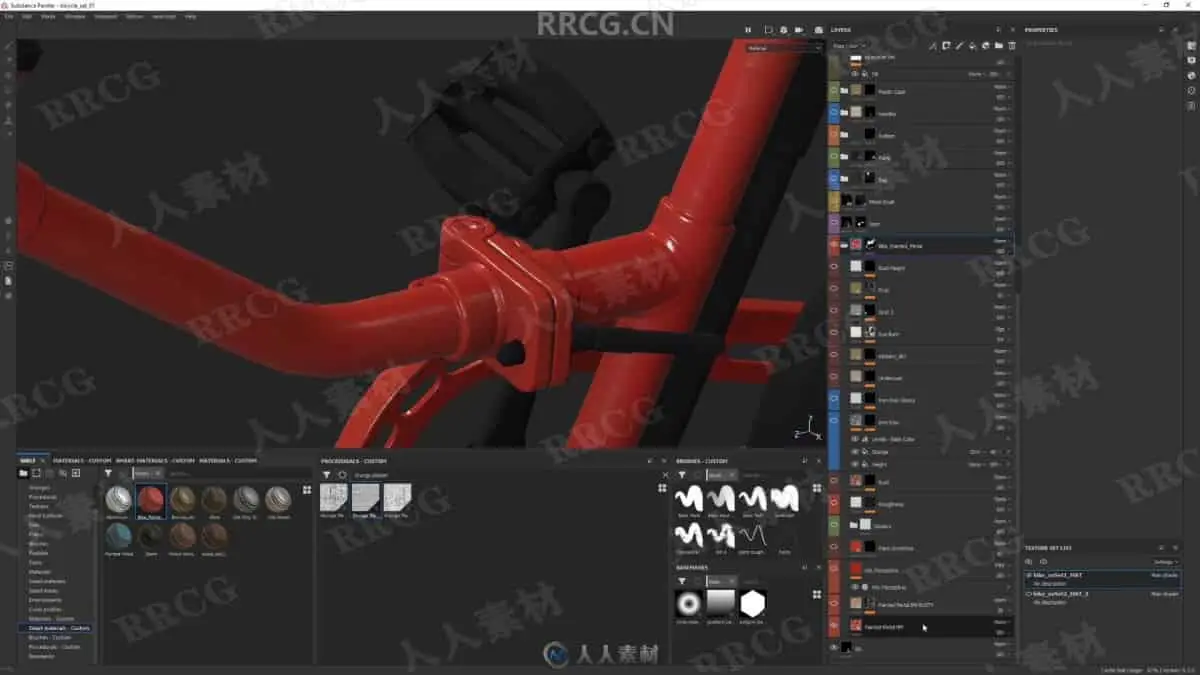Select first bike_udim texture set
This screenshot has width=1200, height=675.
(1103, 578)
